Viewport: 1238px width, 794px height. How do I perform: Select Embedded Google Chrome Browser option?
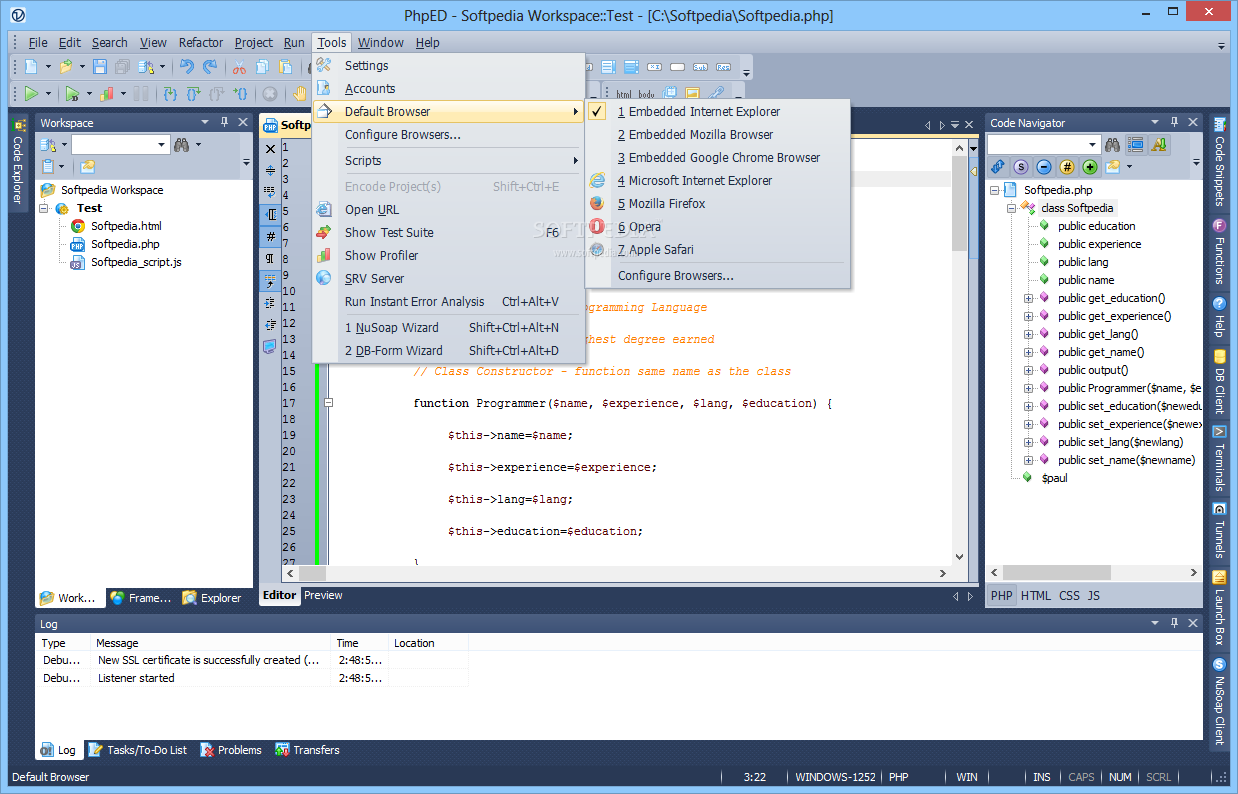(717, 158)
